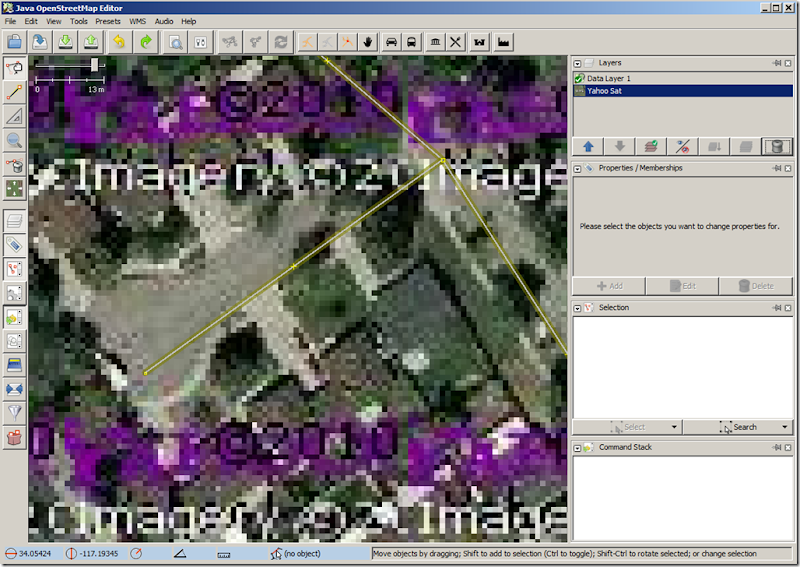Open the Audio menu
Viewport: 800px width, 567px height.
164,21
